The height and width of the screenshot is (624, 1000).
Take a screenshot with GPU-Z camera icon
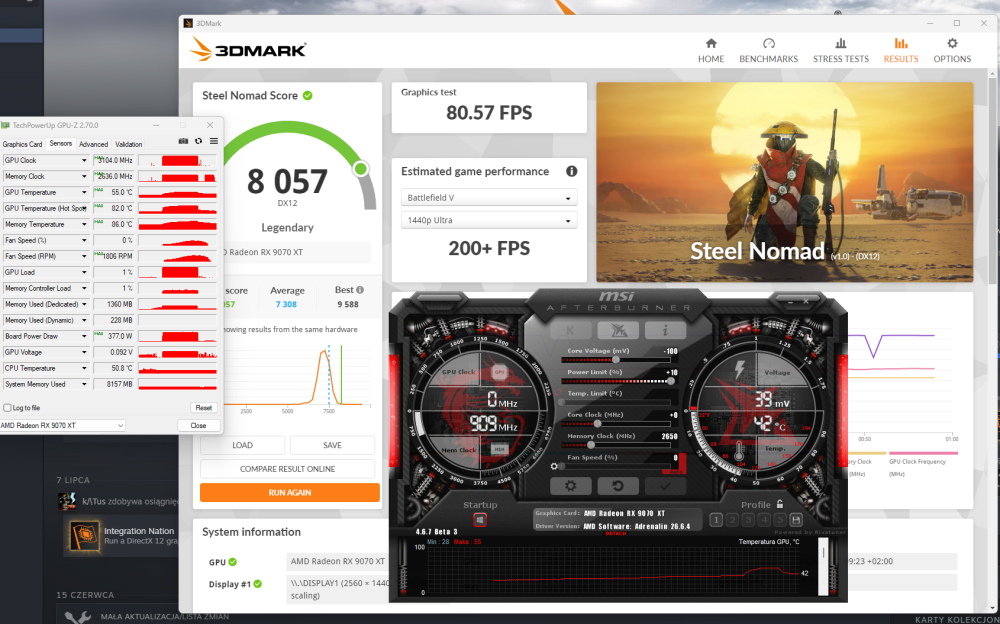click(x=183, y=141)
